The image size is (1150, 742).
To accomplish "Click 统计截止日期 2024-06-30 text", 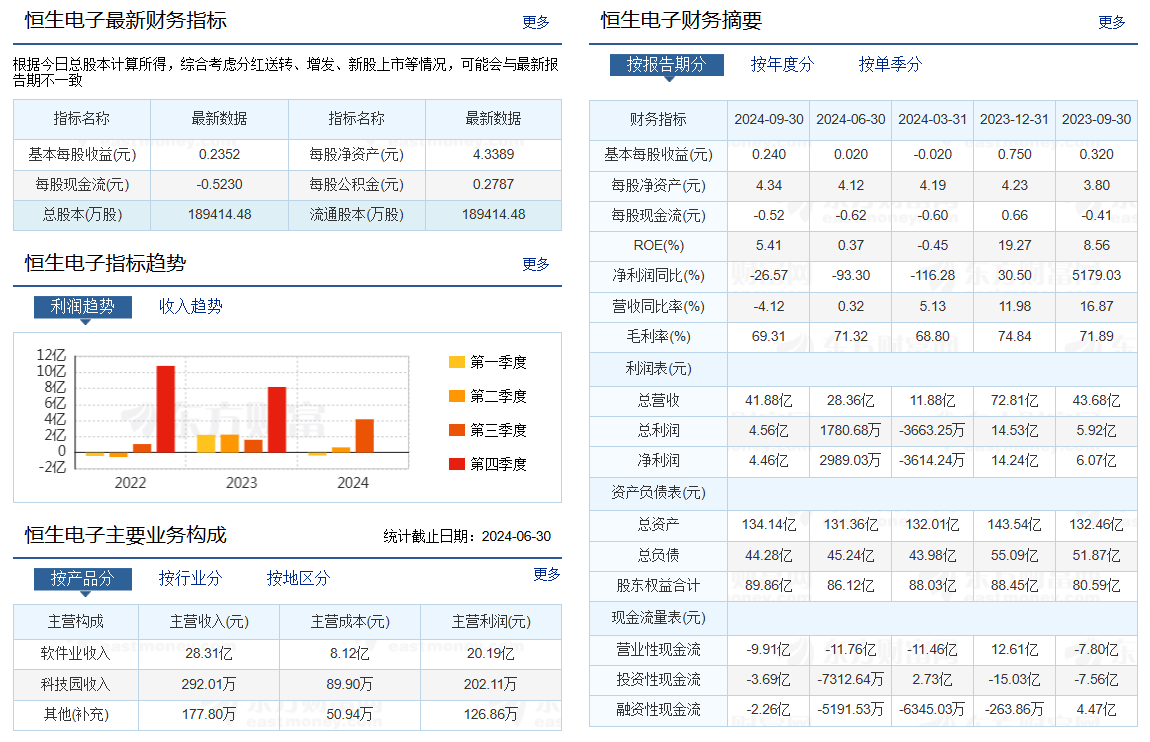I will (x=467, y=537).
